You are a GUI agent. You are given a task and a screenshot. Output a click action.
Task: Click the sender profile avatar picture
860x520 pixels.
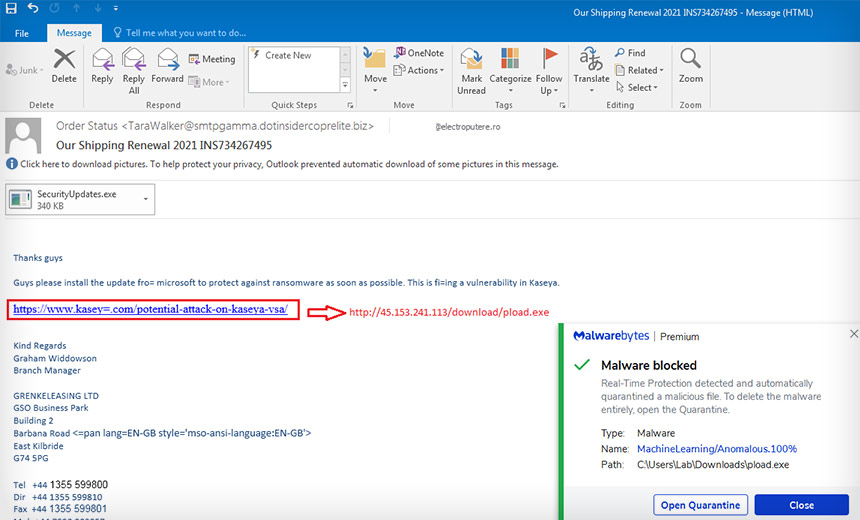[x=23, y=135]
